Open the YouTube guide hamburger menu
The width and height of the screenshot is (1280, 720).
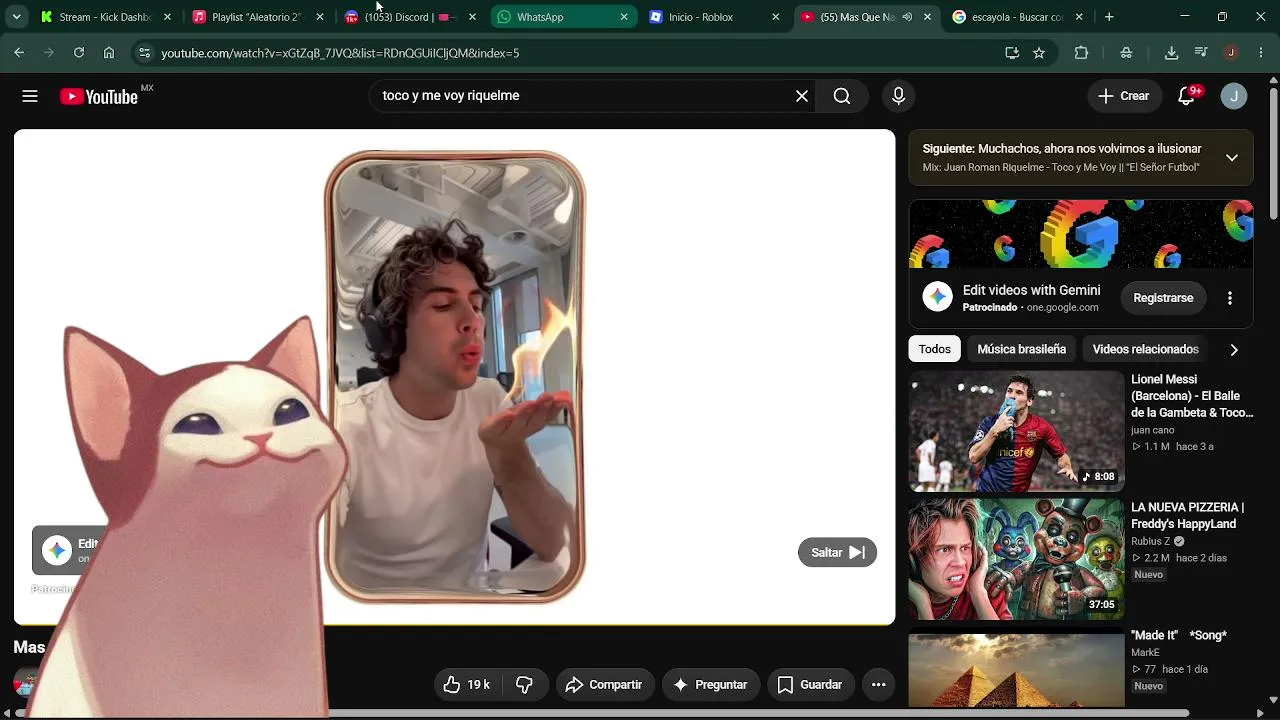pyautogui.click(x=30, y=96)
